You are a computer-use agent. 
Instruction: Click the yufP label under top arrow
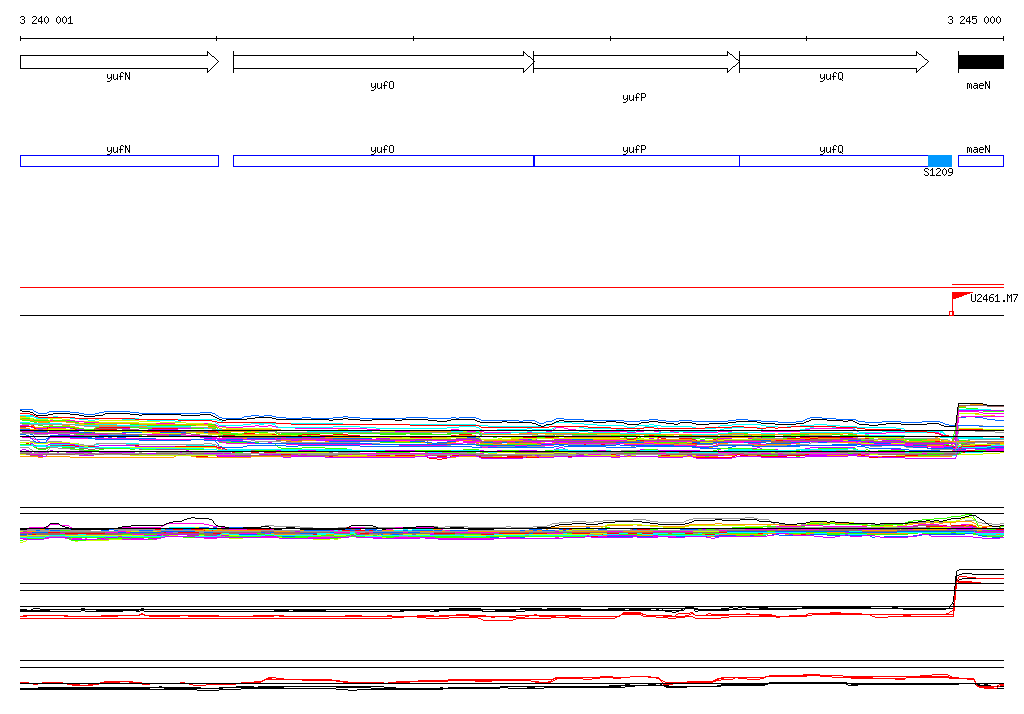tap(634, 97)
